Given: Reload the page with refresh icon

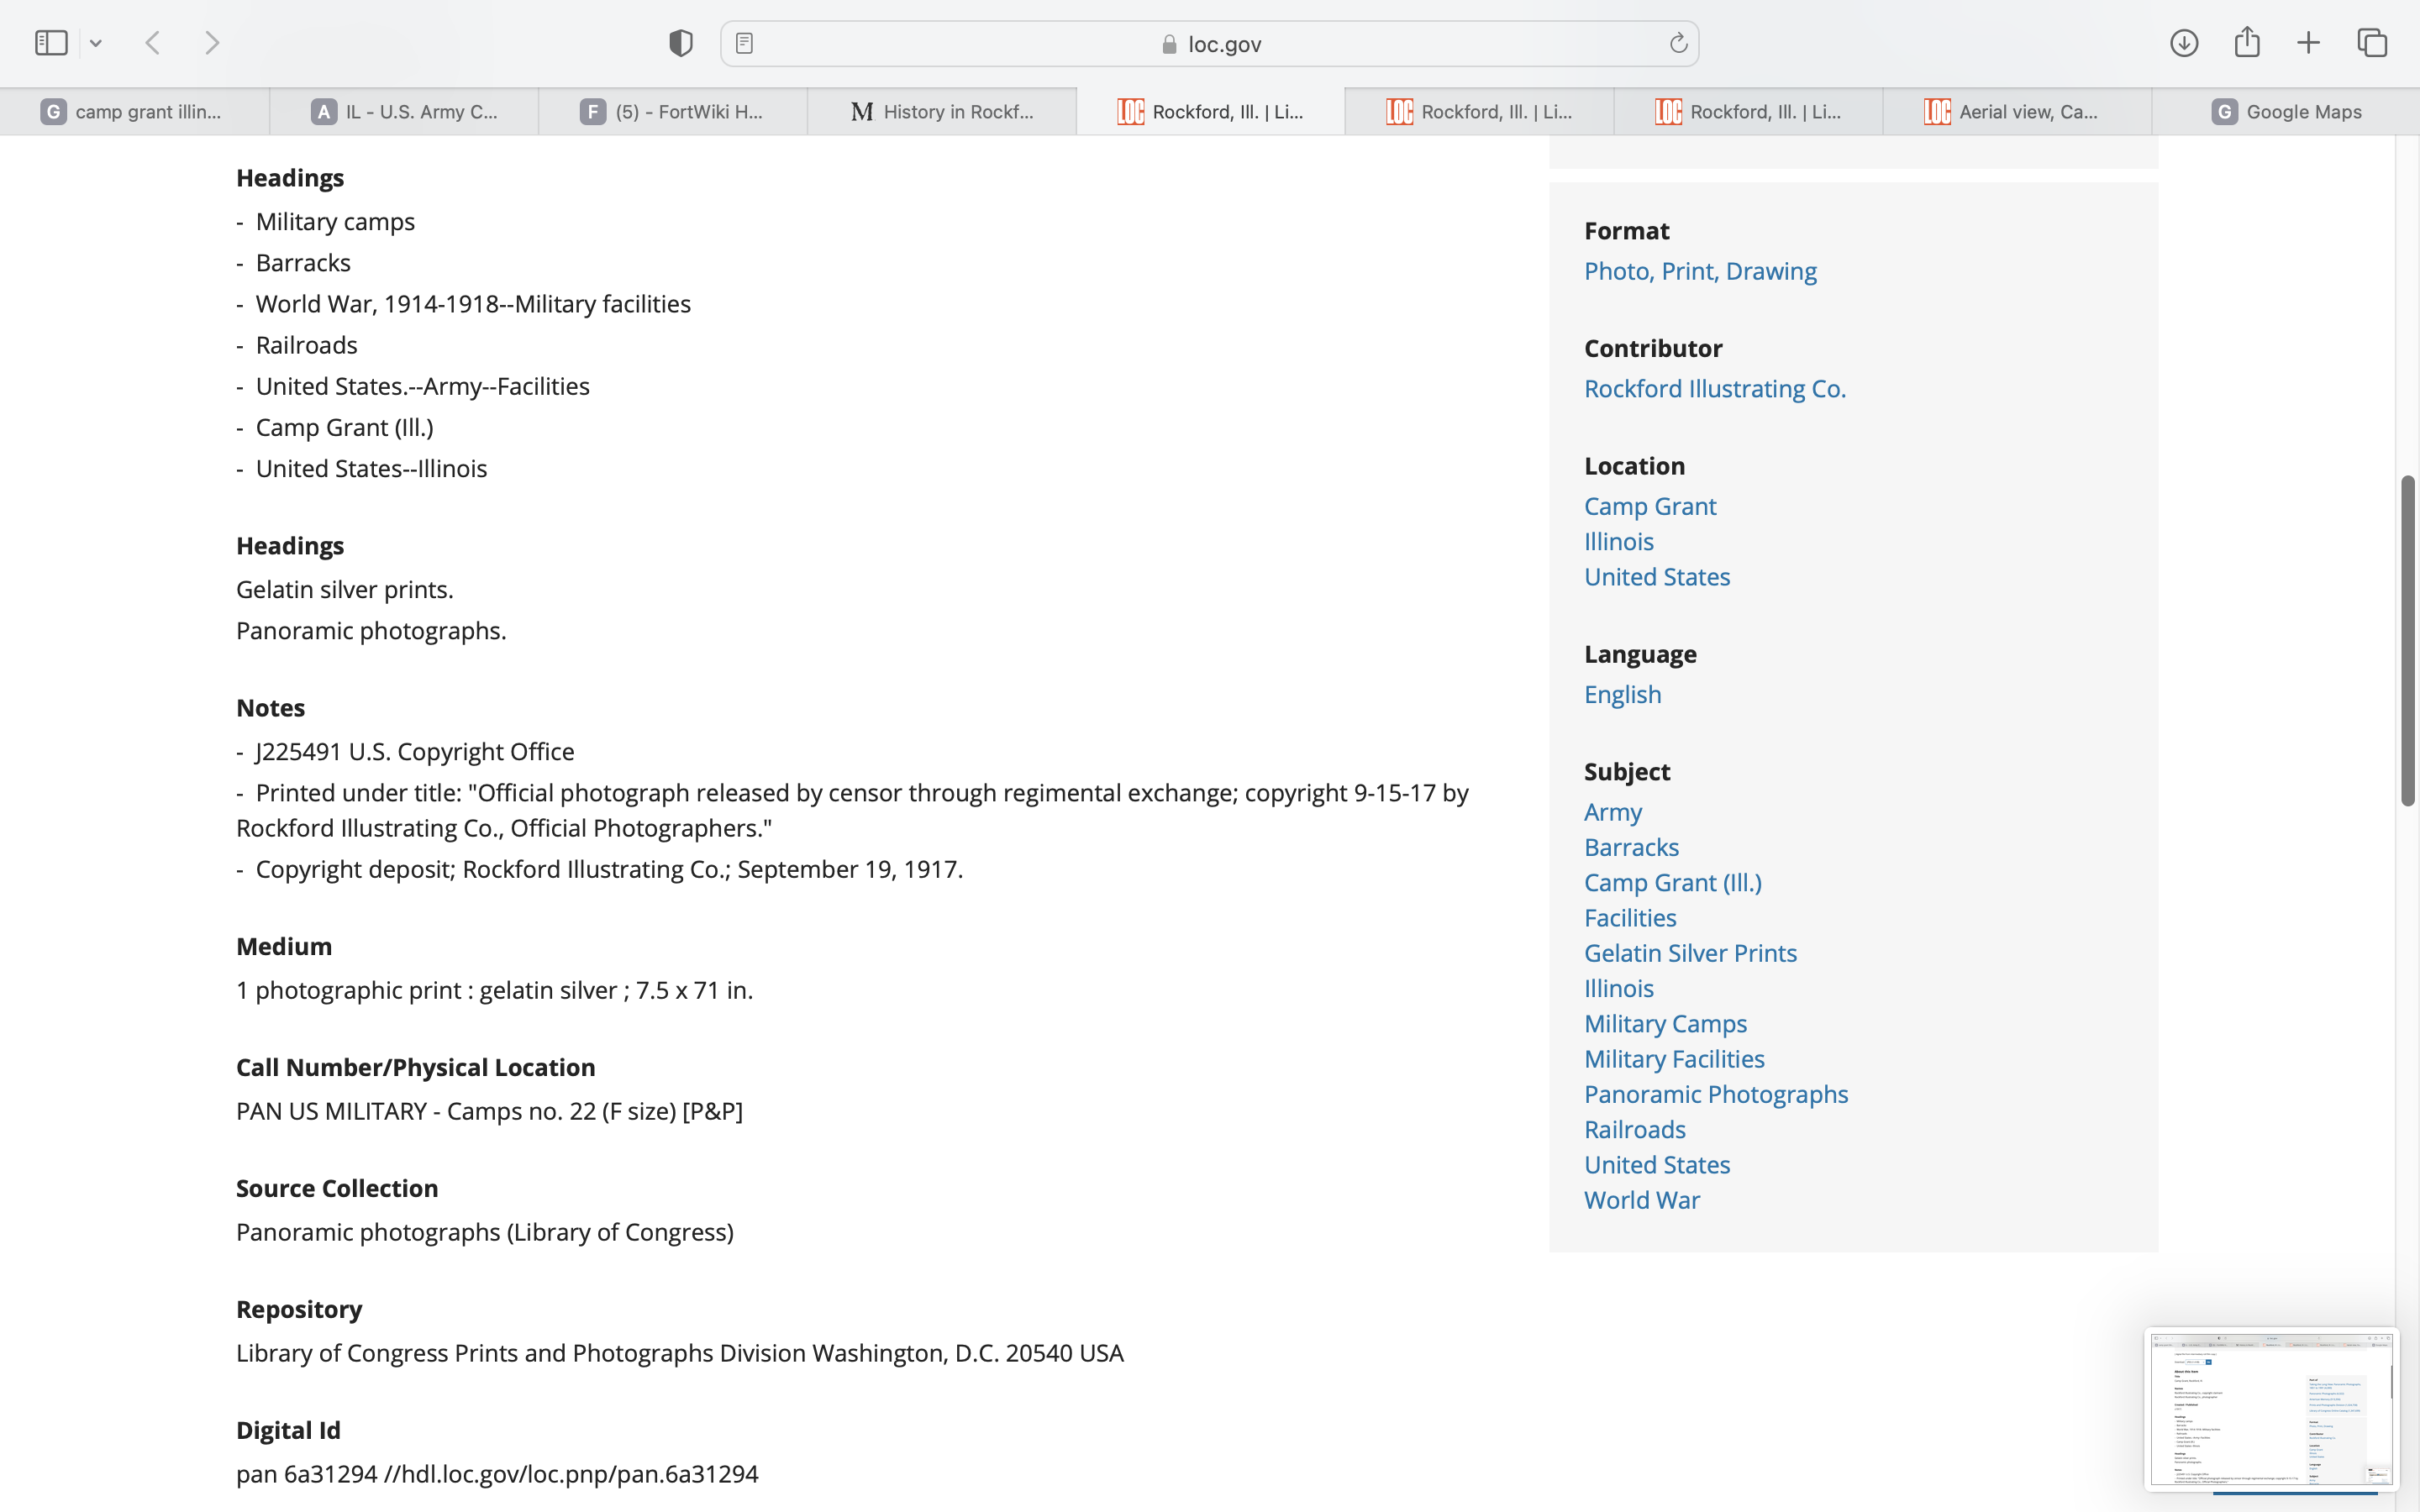Looking at the screenshot, I should pyautogui.click(x=1678, y=43).
